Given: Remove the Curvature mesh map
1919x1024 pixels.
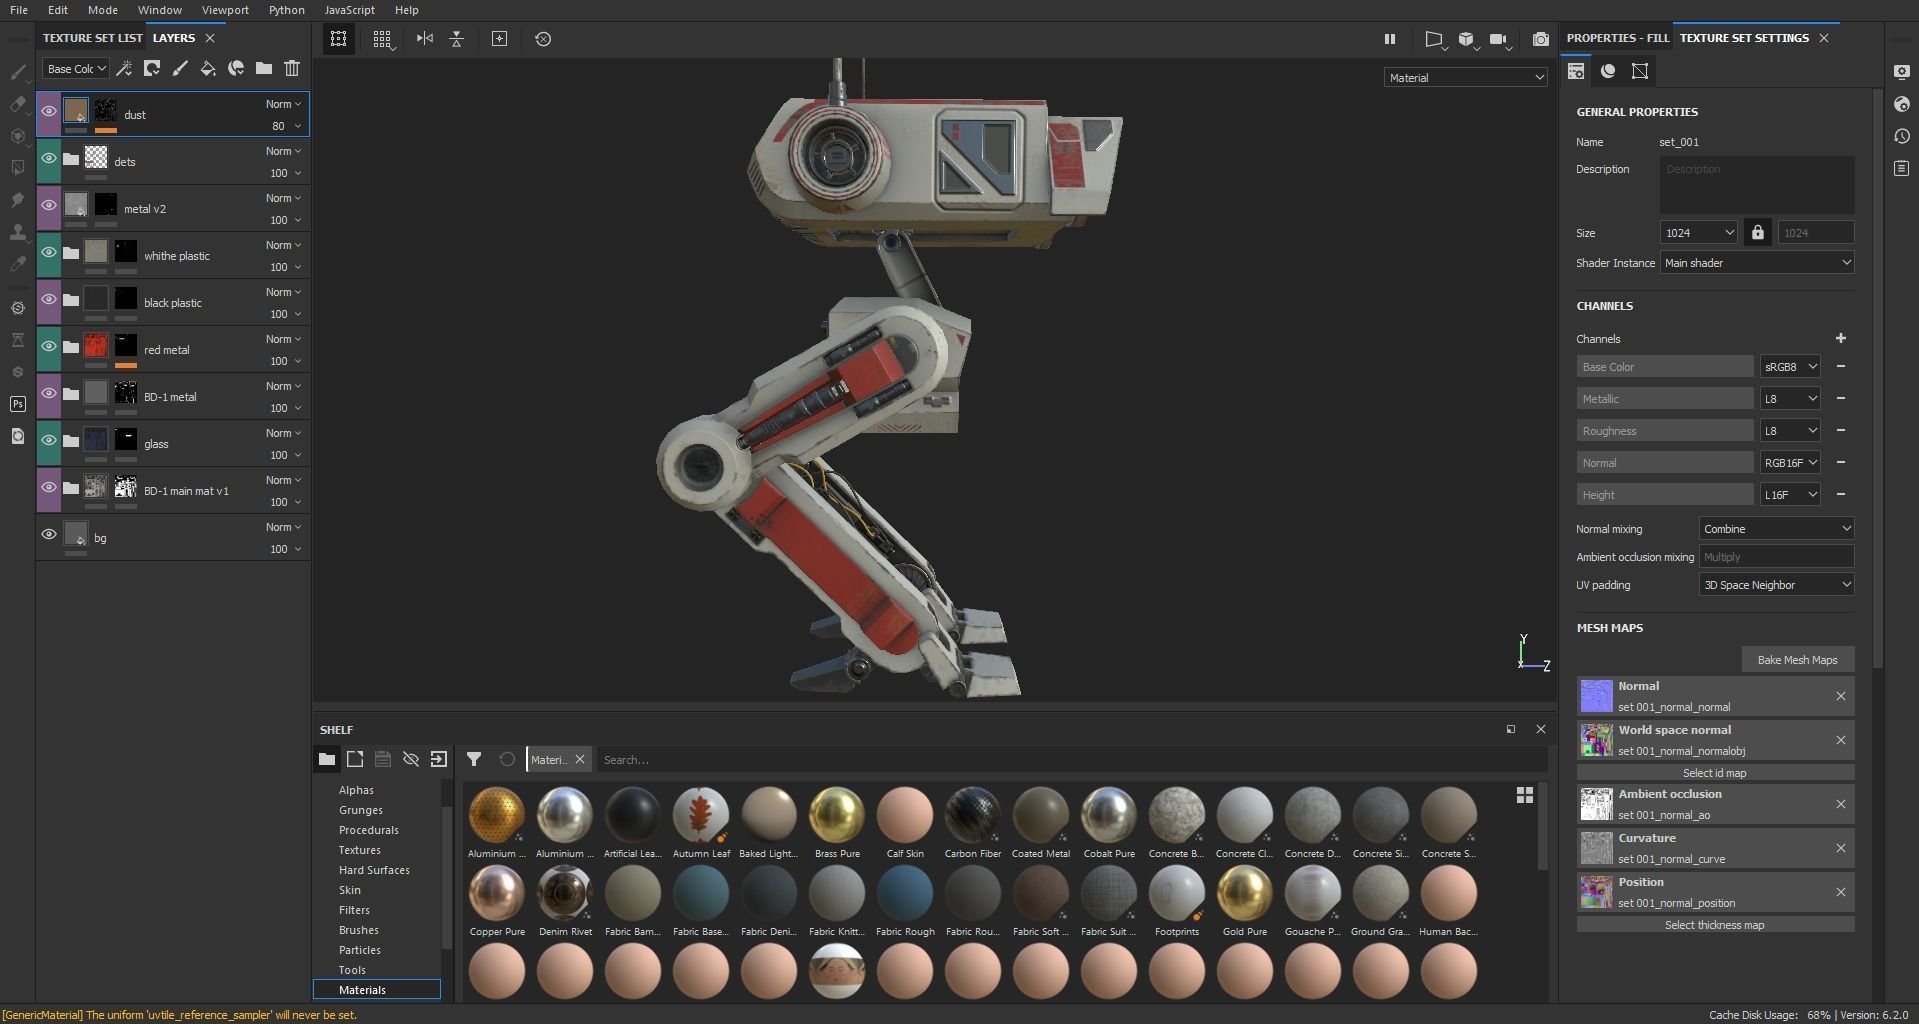Looking at the screenshot, I should click(x=1840, y=848).
